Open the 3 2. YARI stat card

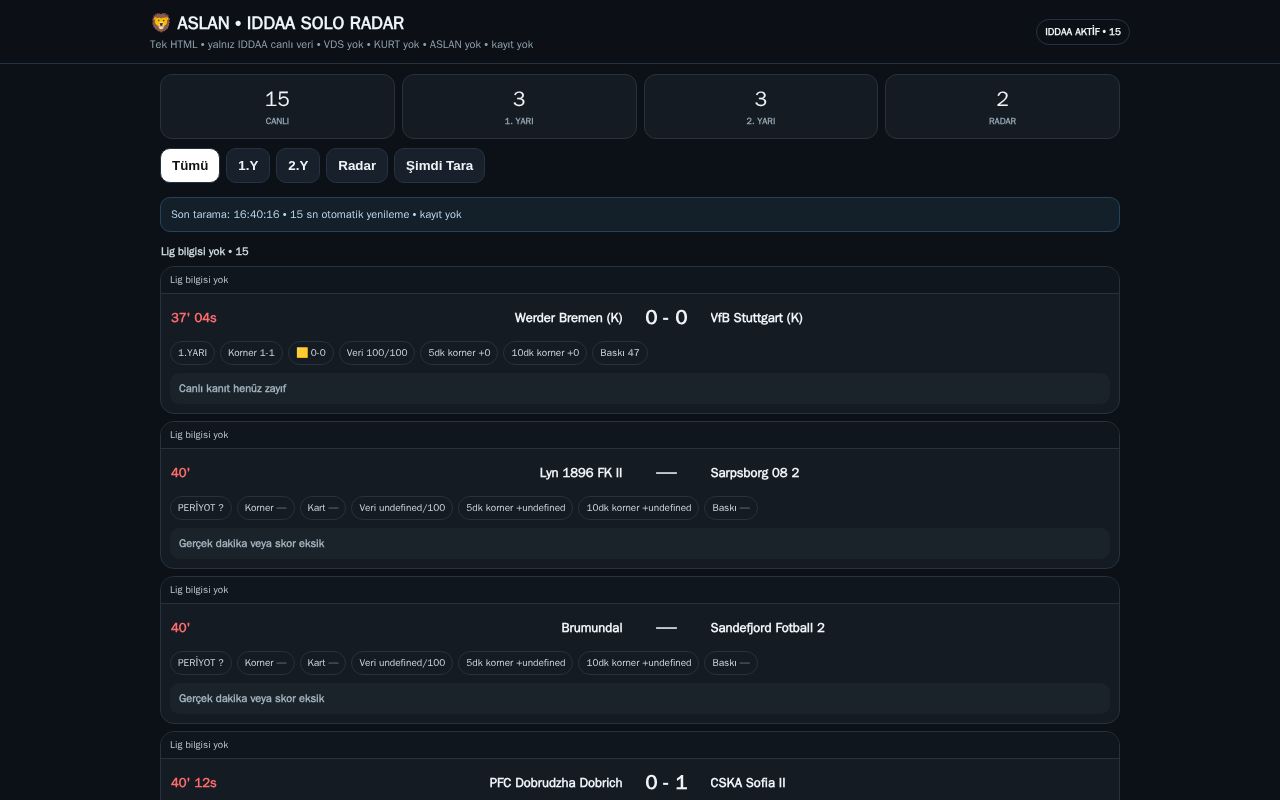coord(761,107)
